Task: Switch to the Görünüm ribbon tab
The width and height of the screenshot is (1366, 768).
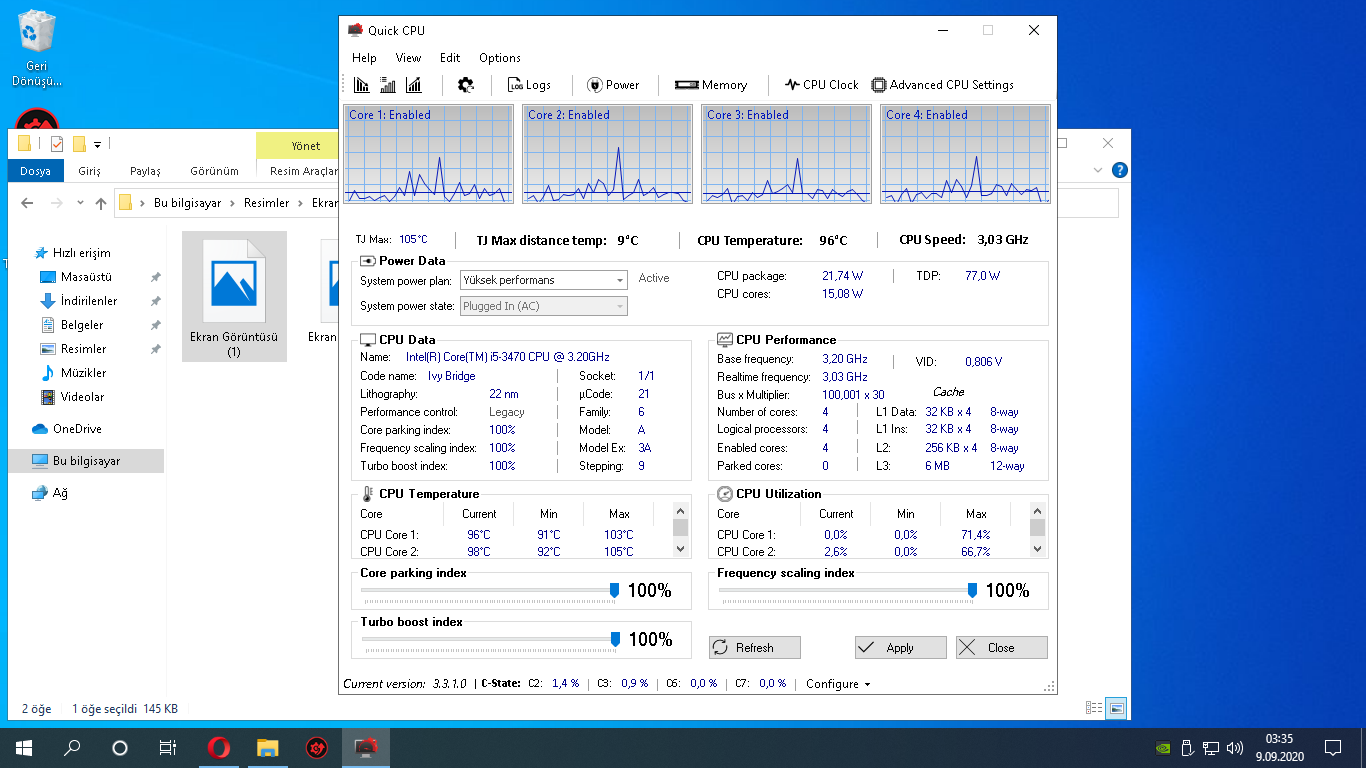Action: point(214,171)
